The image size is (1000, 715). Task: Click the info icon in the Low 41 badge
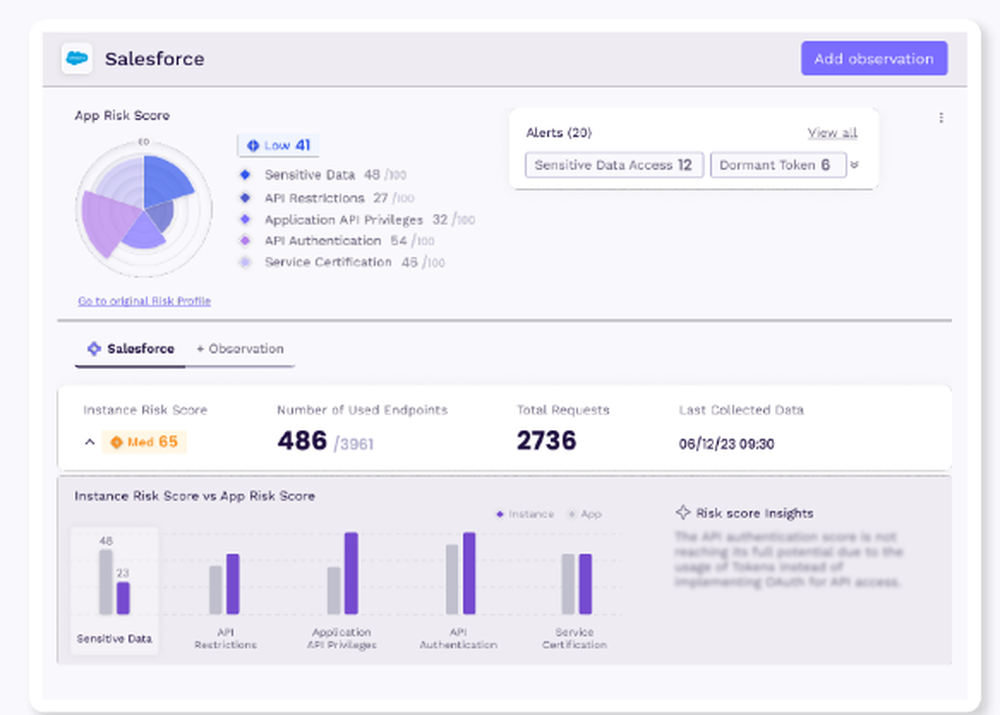coord(253,145)
